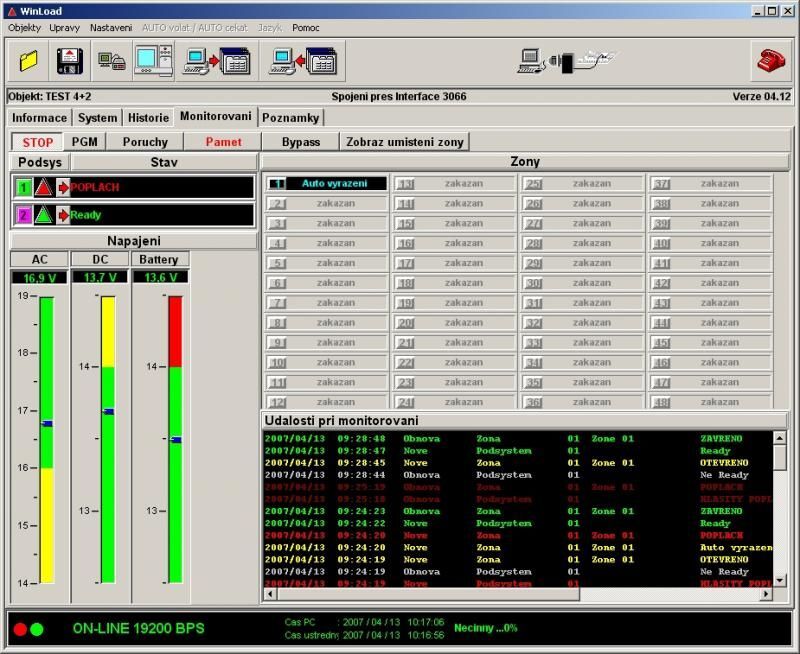The width and height of the screenshot is (800, 654).
Task: Click the Zobraz umisteni zony button
Action: pyautogui.click(x=405, y=142)
